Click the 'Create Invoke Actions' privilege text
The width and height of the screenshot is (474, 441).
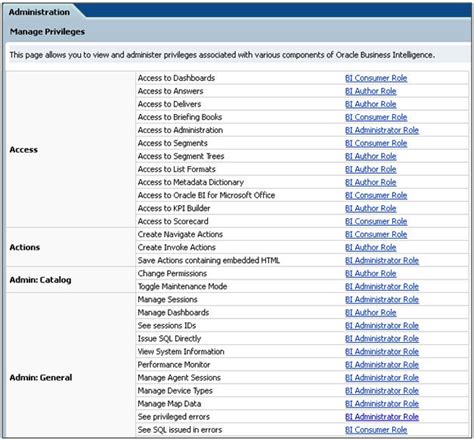pyautogui.click(x=177, y=247)
